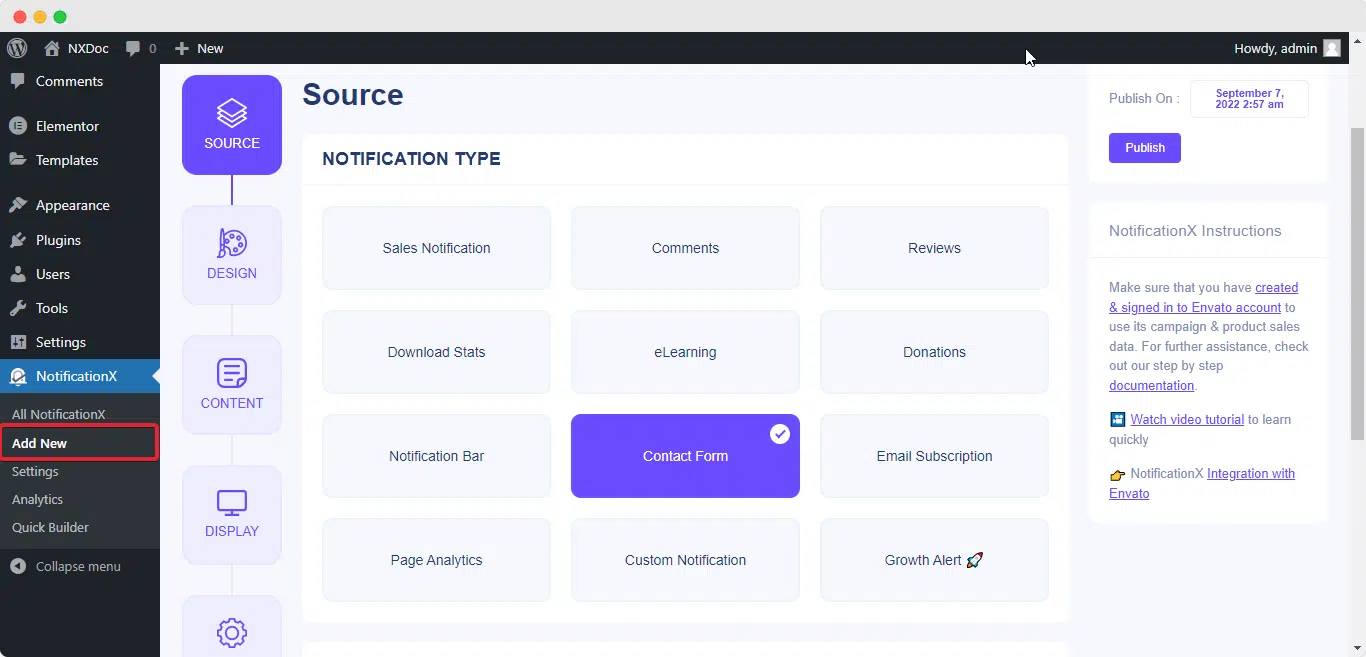Click the WordPress logo icon
Screen dimensions: 1366x657
point(17,48)
